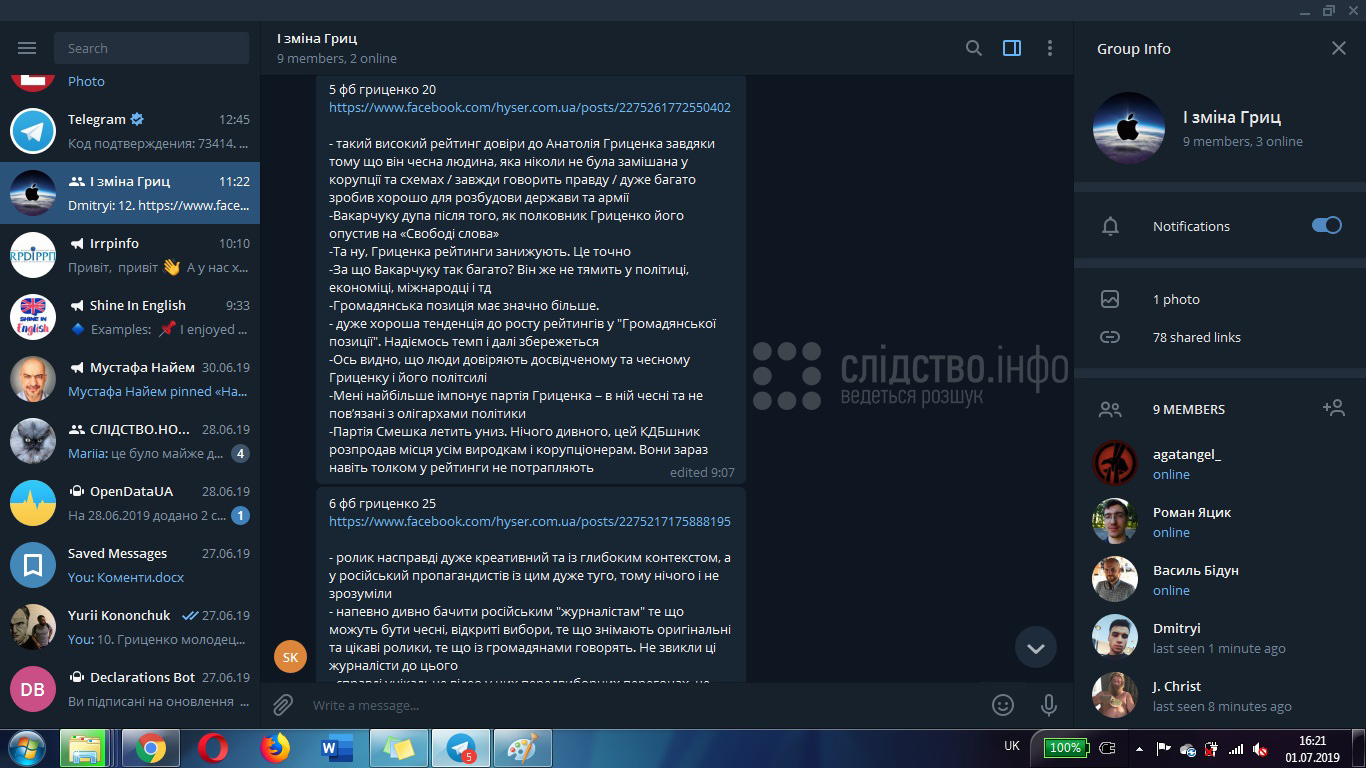Search within this chat using the magnifier icon

coord(973,48)
